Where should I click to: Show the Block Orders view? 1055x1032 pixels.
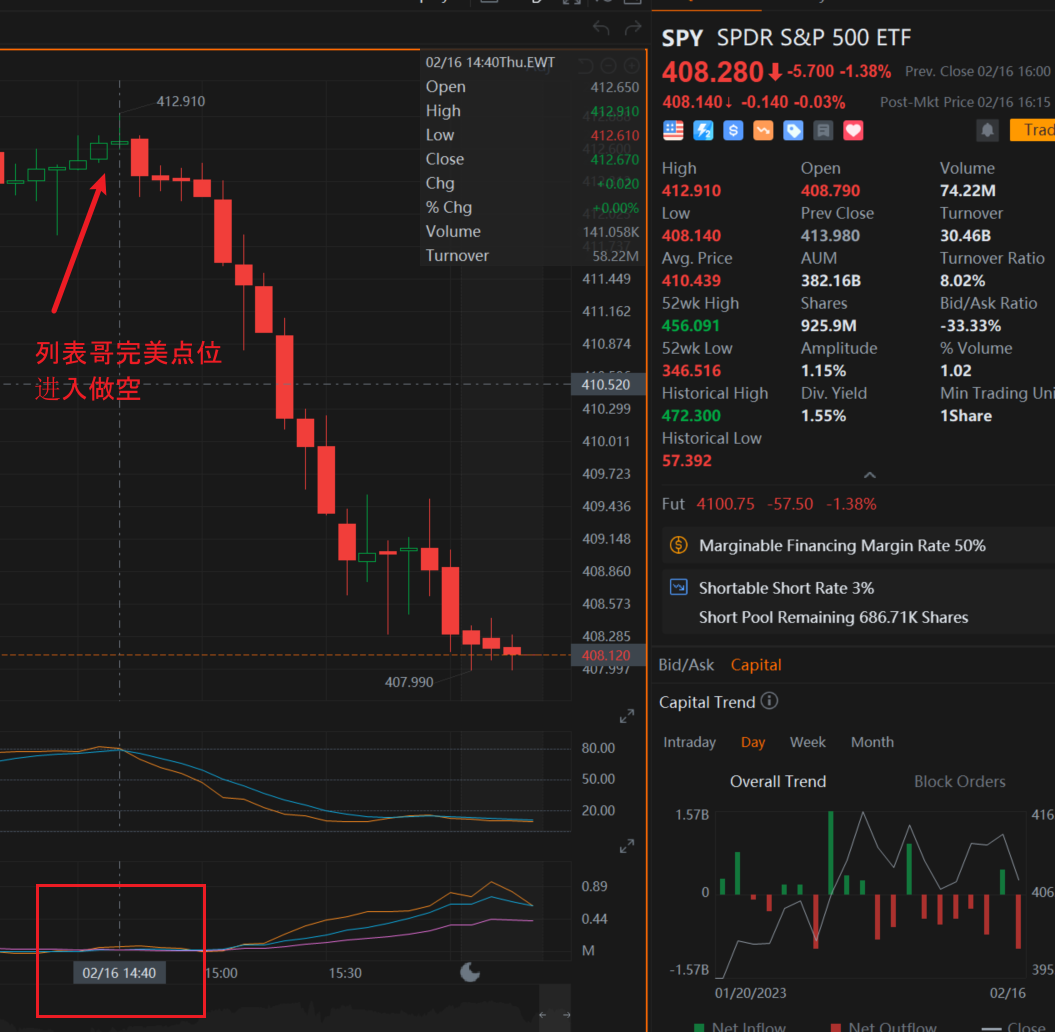tap(959, 781)
